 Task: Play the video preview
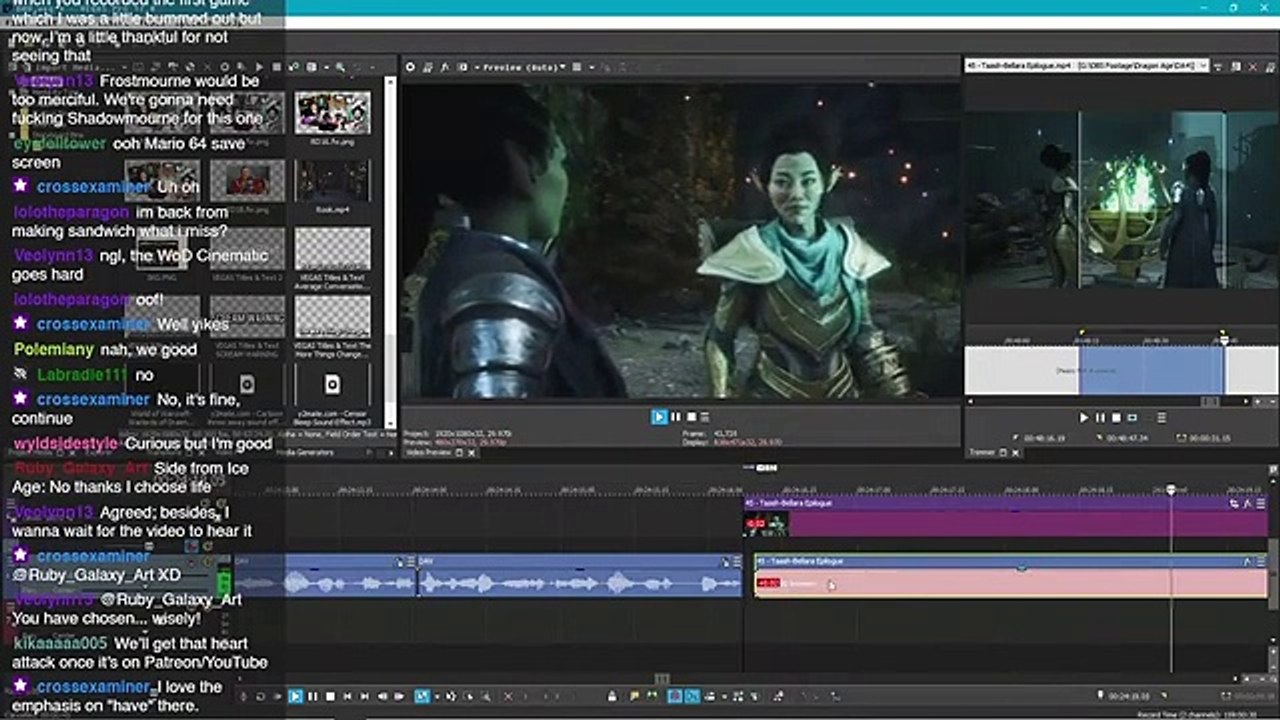pyautogui.click(x=659, y=417)
